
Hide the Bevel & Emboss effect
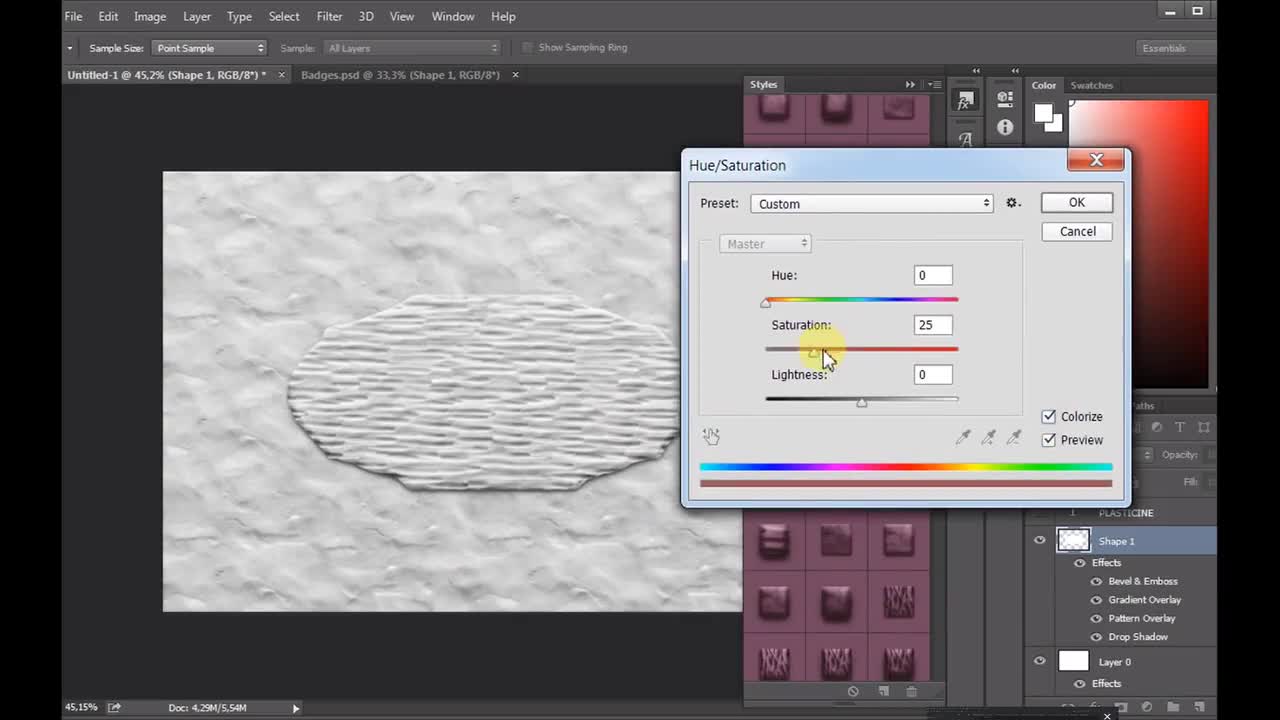pos(1096,581)
